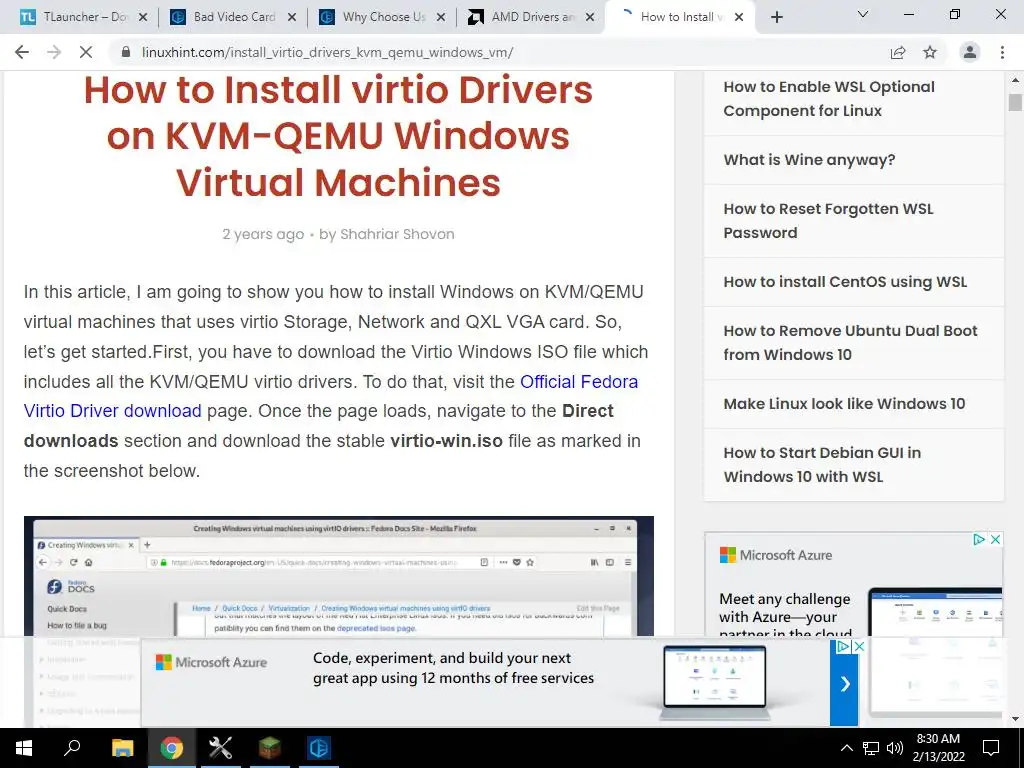Open the wrench tools taskbar app
This screenshot has width=1024, height=768.
pos(220,748)
